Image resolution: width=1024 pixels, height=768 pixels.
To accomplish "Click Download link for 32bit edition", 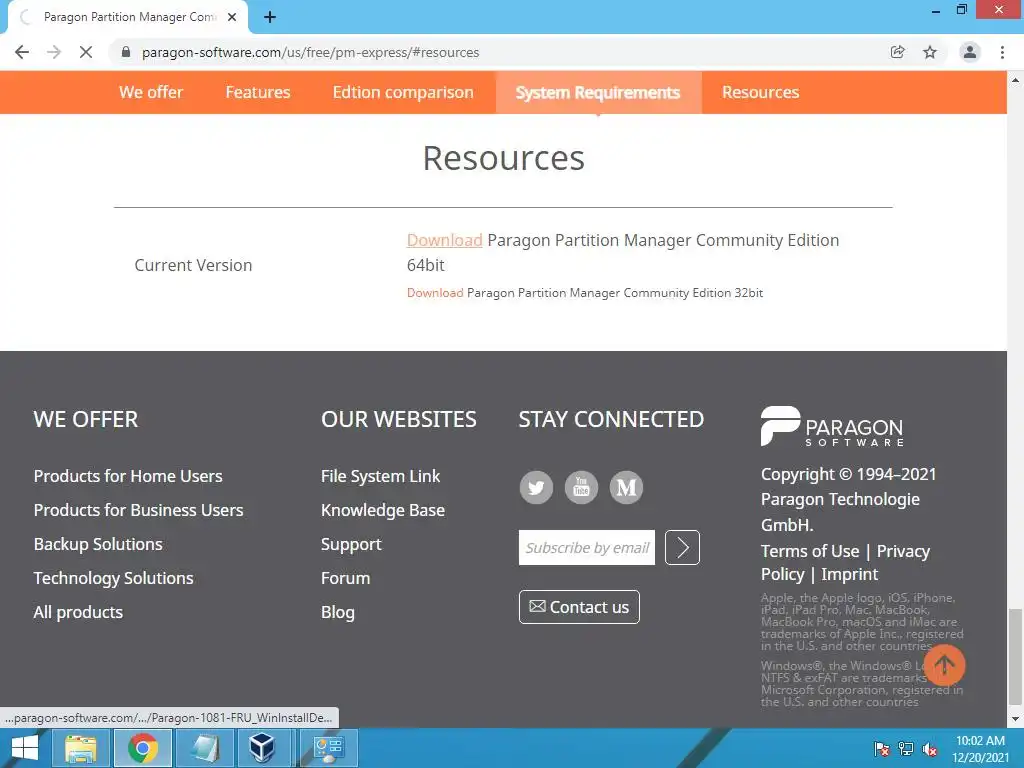I will [435, 293].
